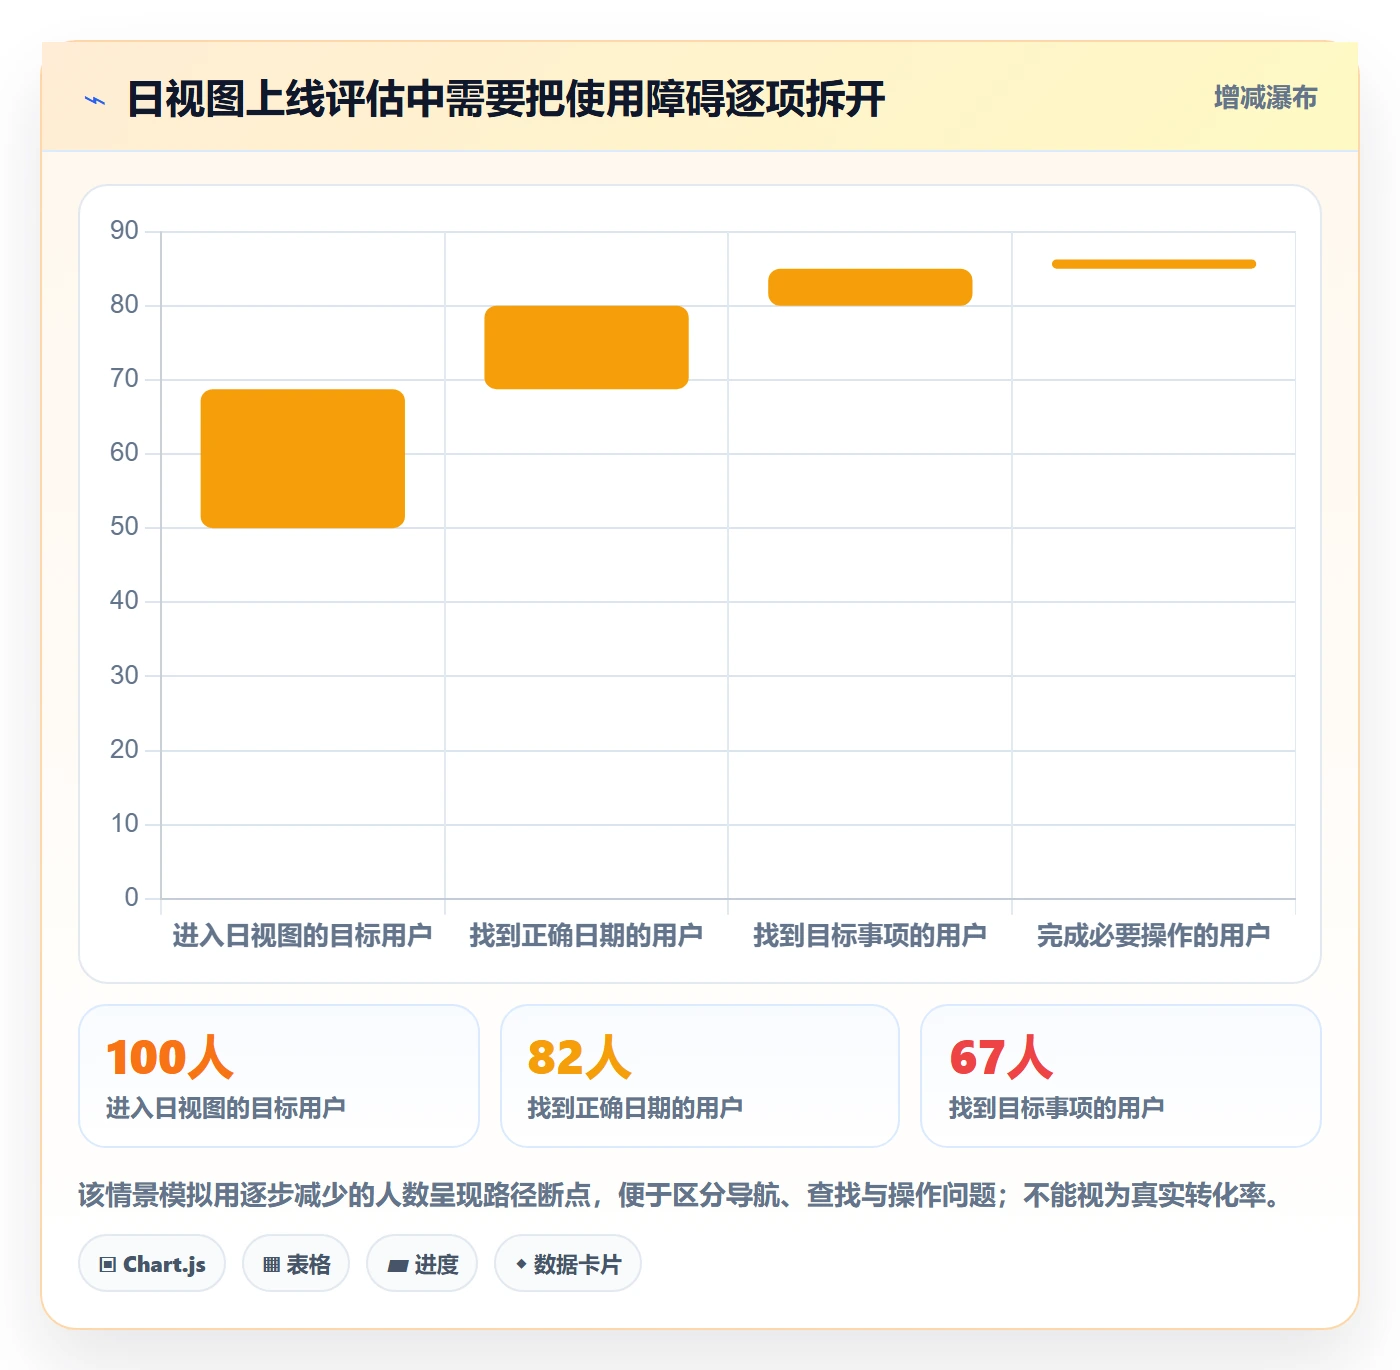This screenshot has width=1400, height=1370.
Task: Click the x-axis label 进入日视图的目标用户
Action: point(302,936)
